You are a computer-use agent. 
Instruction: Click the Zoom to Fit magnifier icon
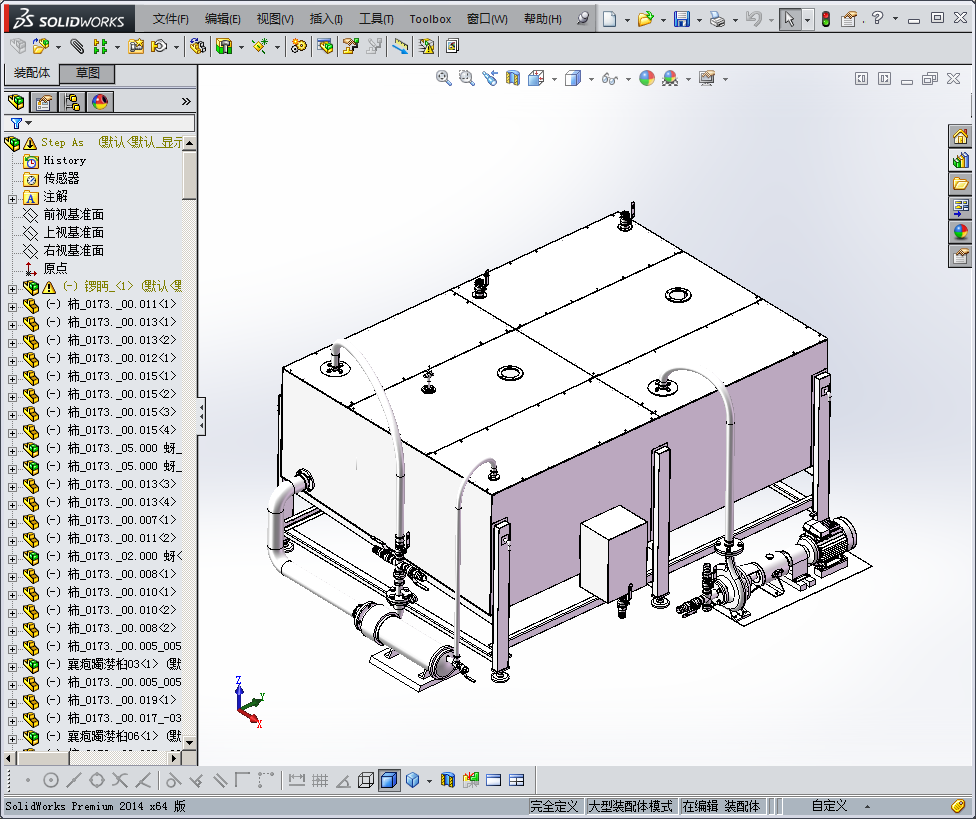pyautogui.click(x=444, y=78)
